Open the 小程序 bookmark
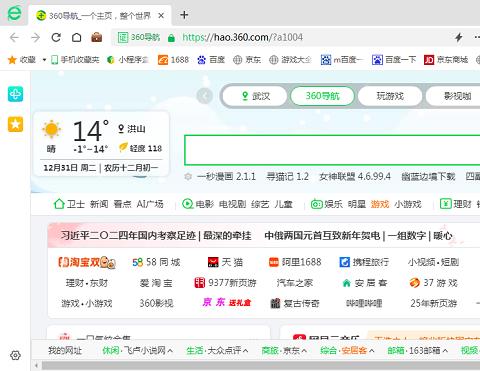The image size is (480, 371). coord(128,60)
